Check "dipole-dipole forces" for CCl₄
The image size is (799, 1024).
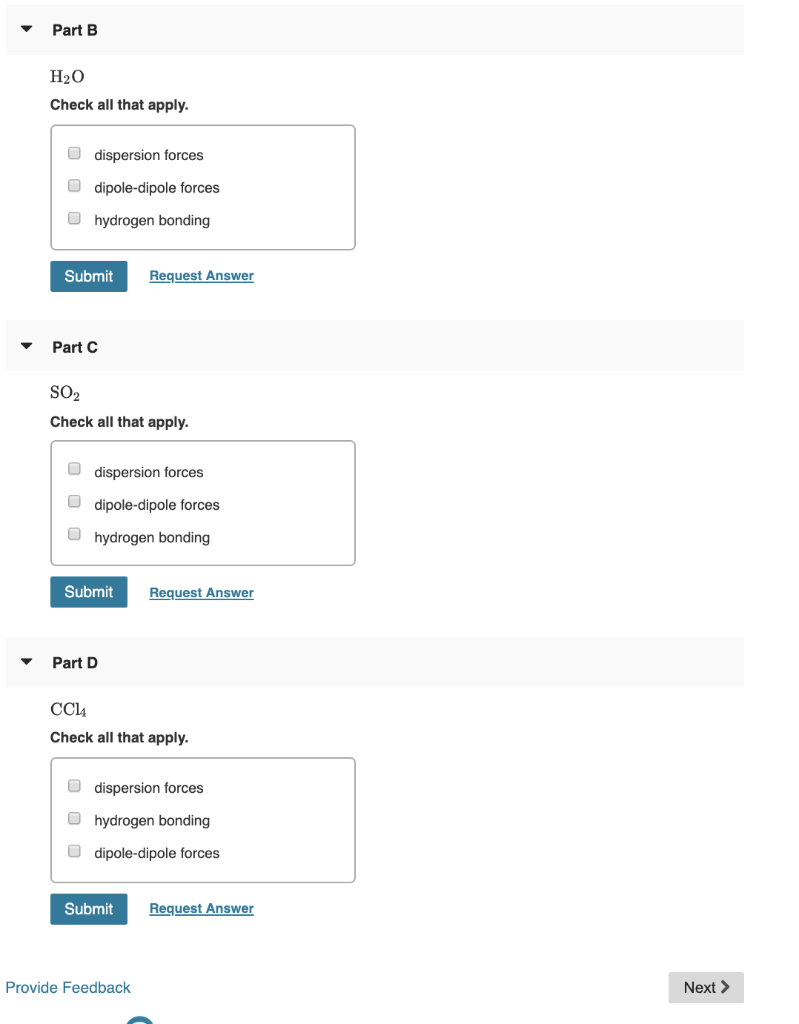(x=74, y=850)
